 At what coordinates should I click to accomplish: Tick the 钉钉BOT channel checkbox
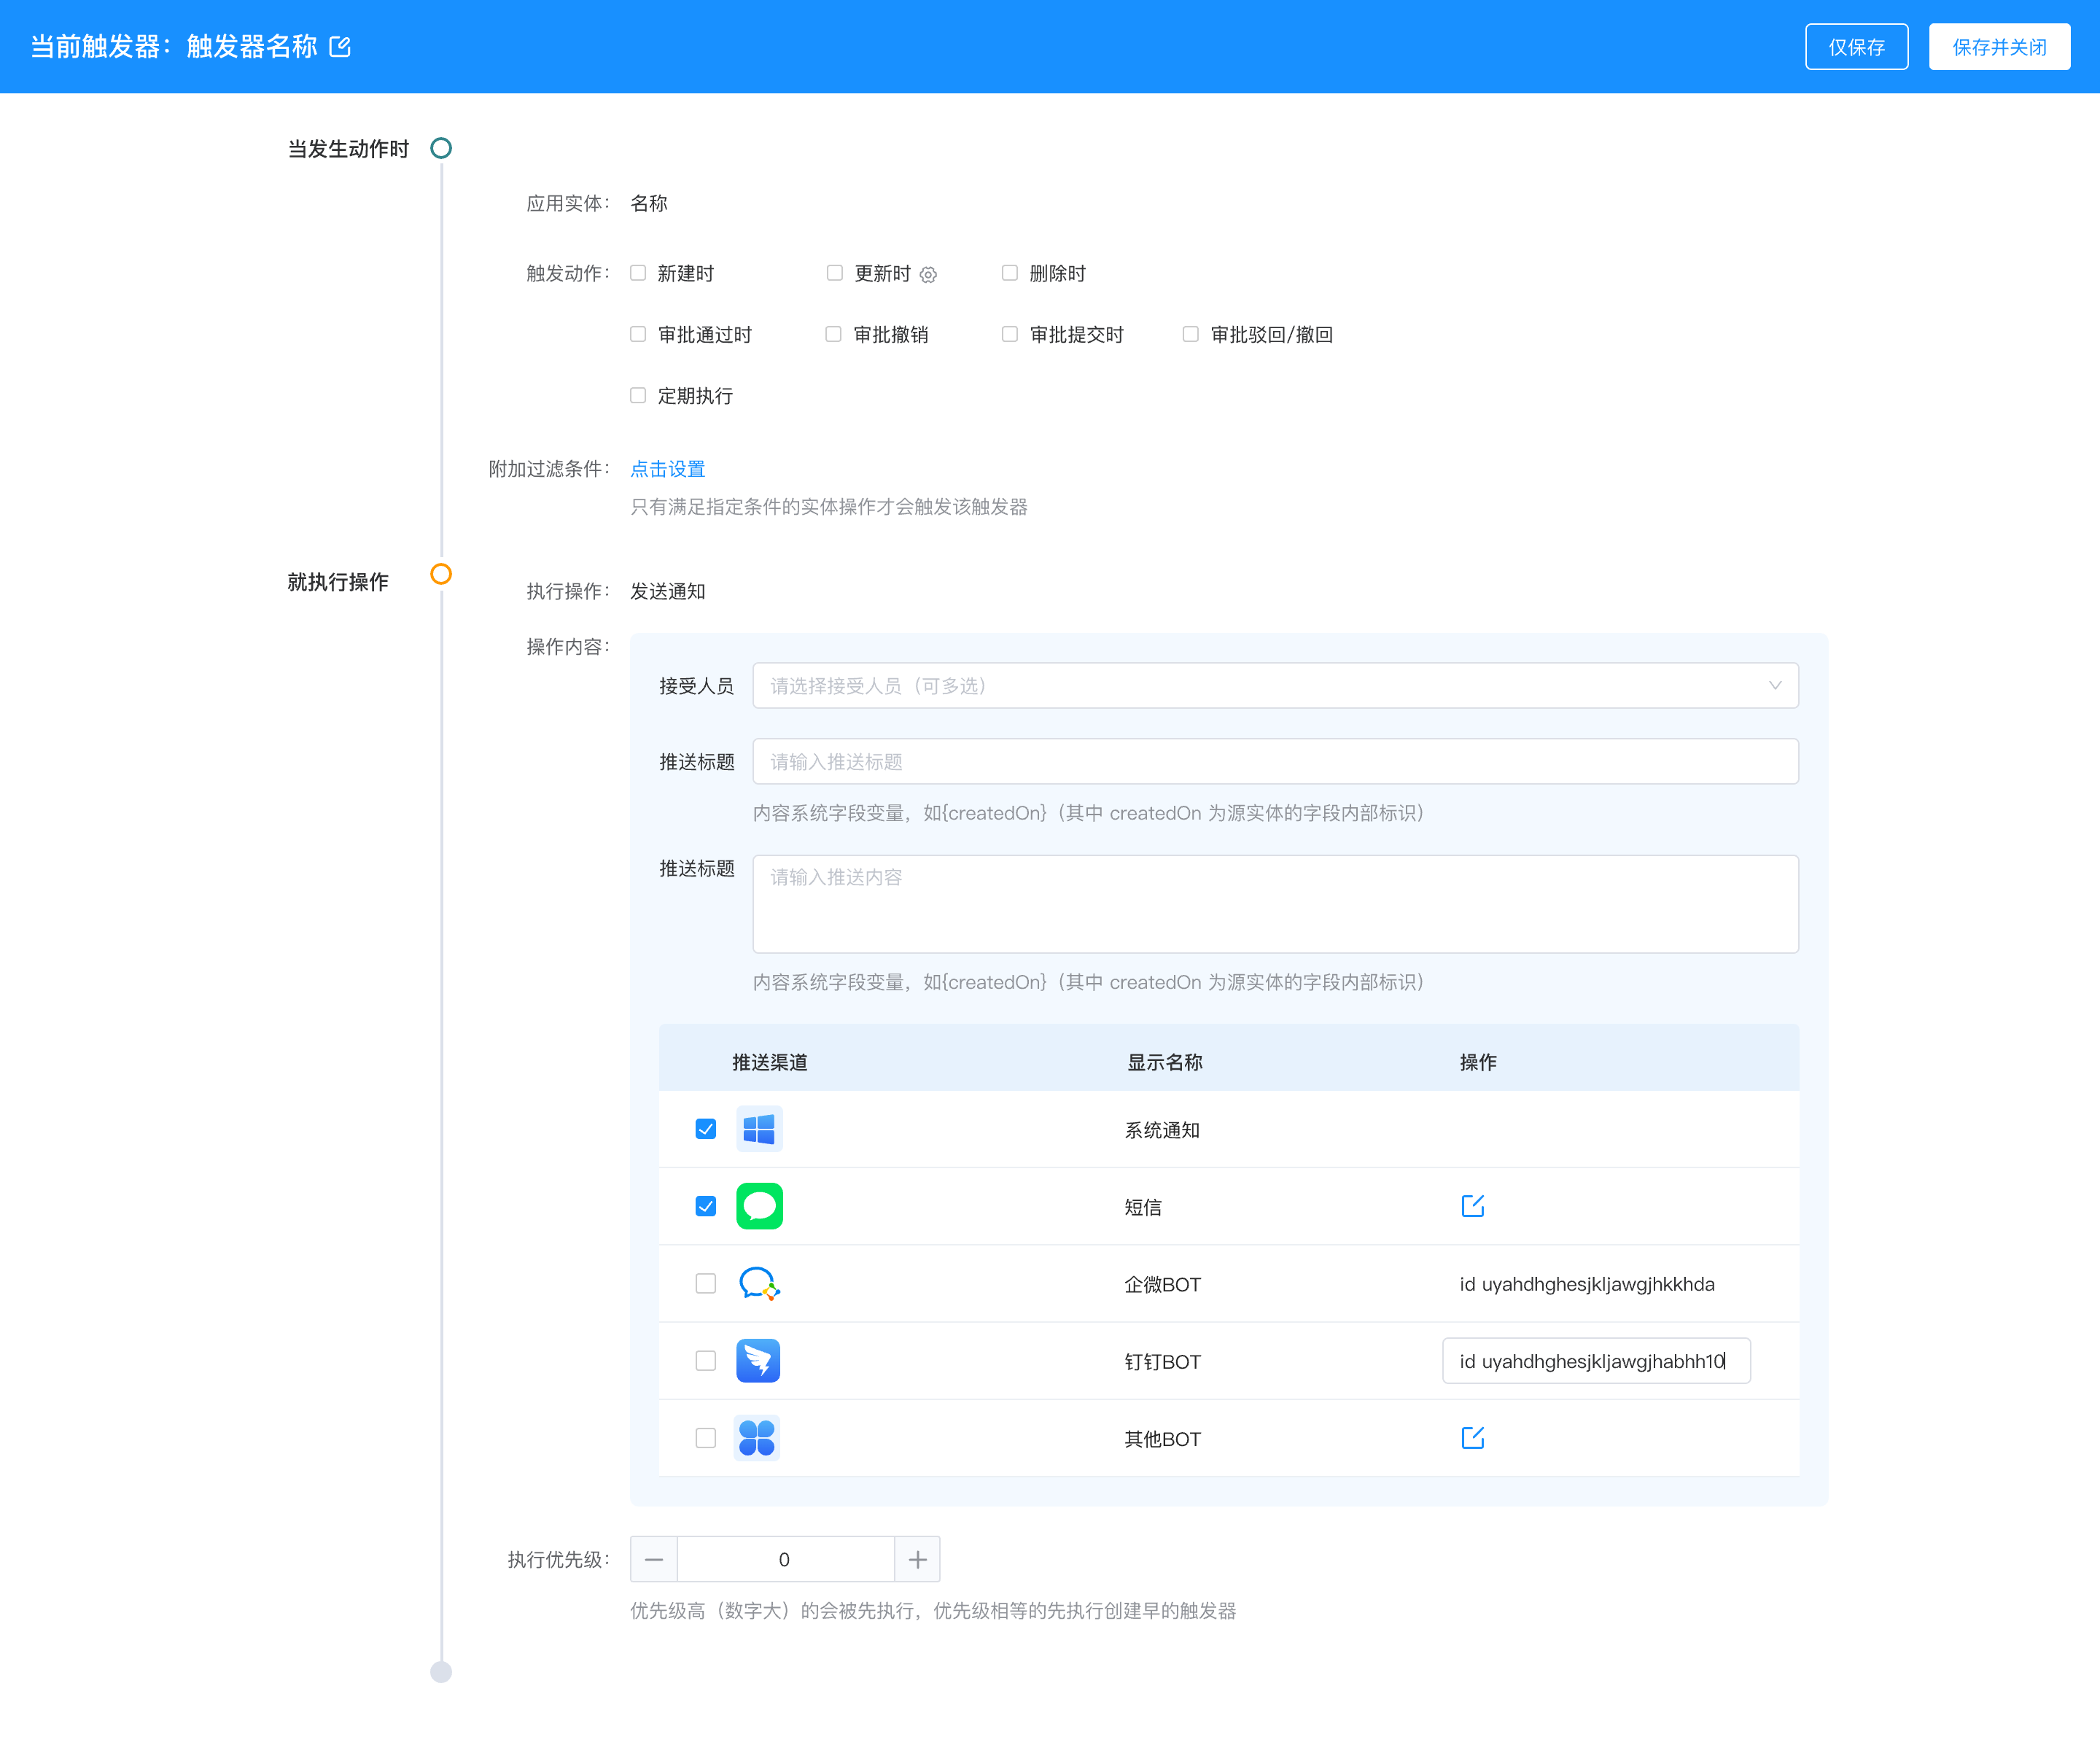click(x=706, y=1361)
